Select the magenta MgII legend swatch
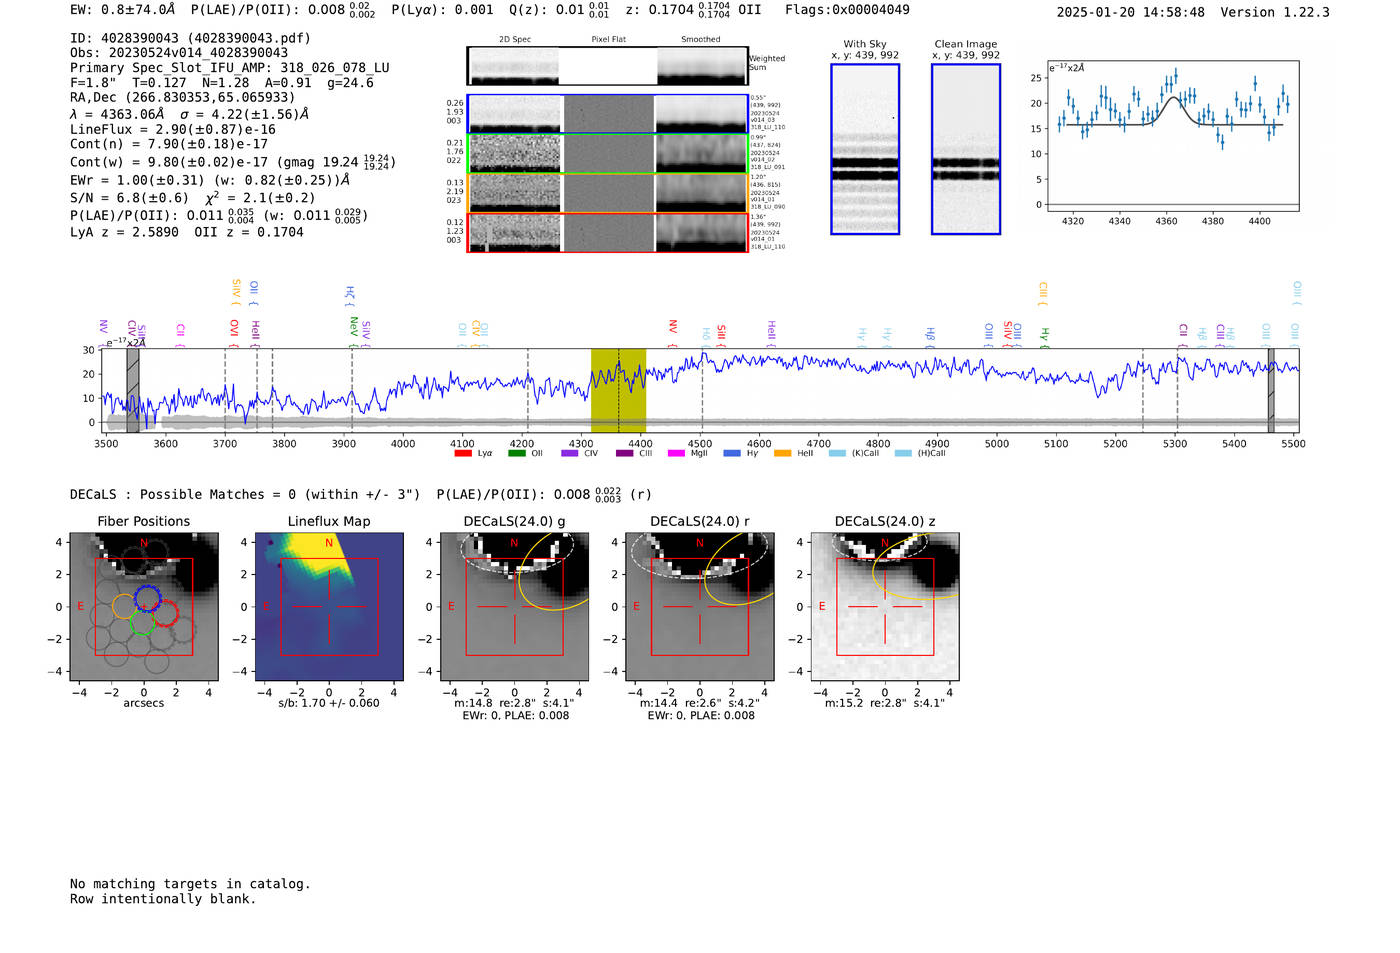Screen dimensions: 1400x953 [x=676, y=454]
